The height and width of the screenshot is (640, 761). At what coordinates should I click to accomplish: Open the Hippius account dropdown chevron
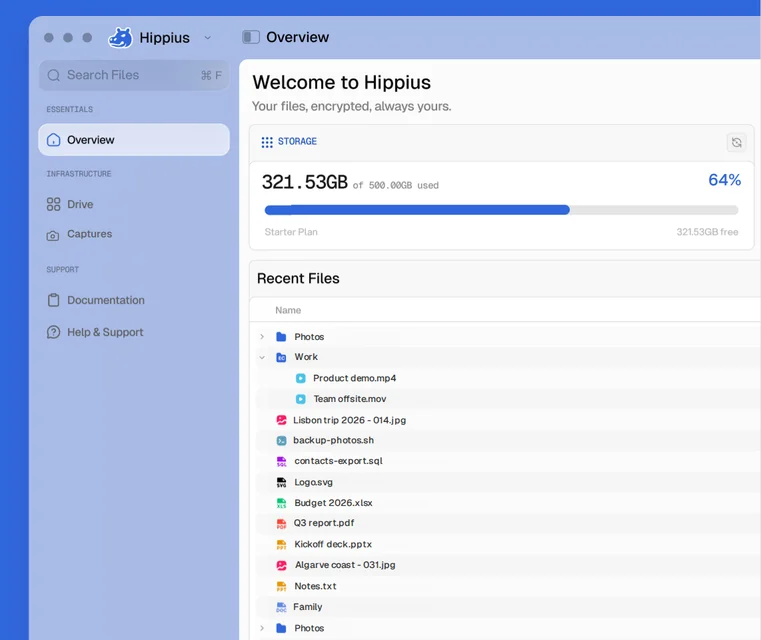pyautogui.click(x=208, y=38)
